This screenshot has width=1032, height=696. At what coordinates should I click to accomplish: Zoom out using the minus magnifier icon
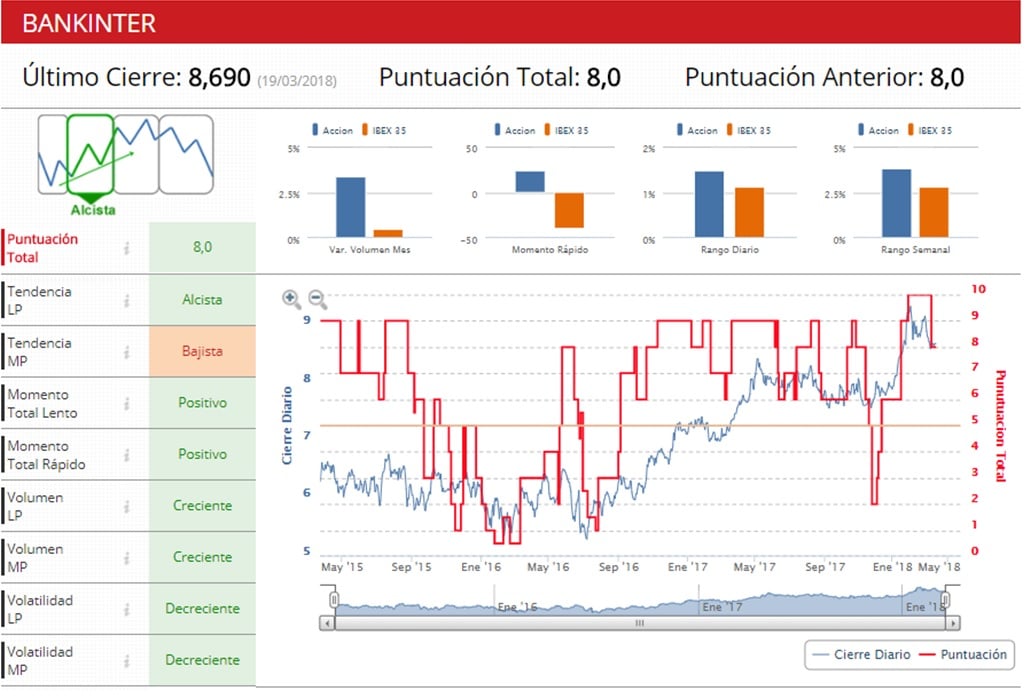318,299
